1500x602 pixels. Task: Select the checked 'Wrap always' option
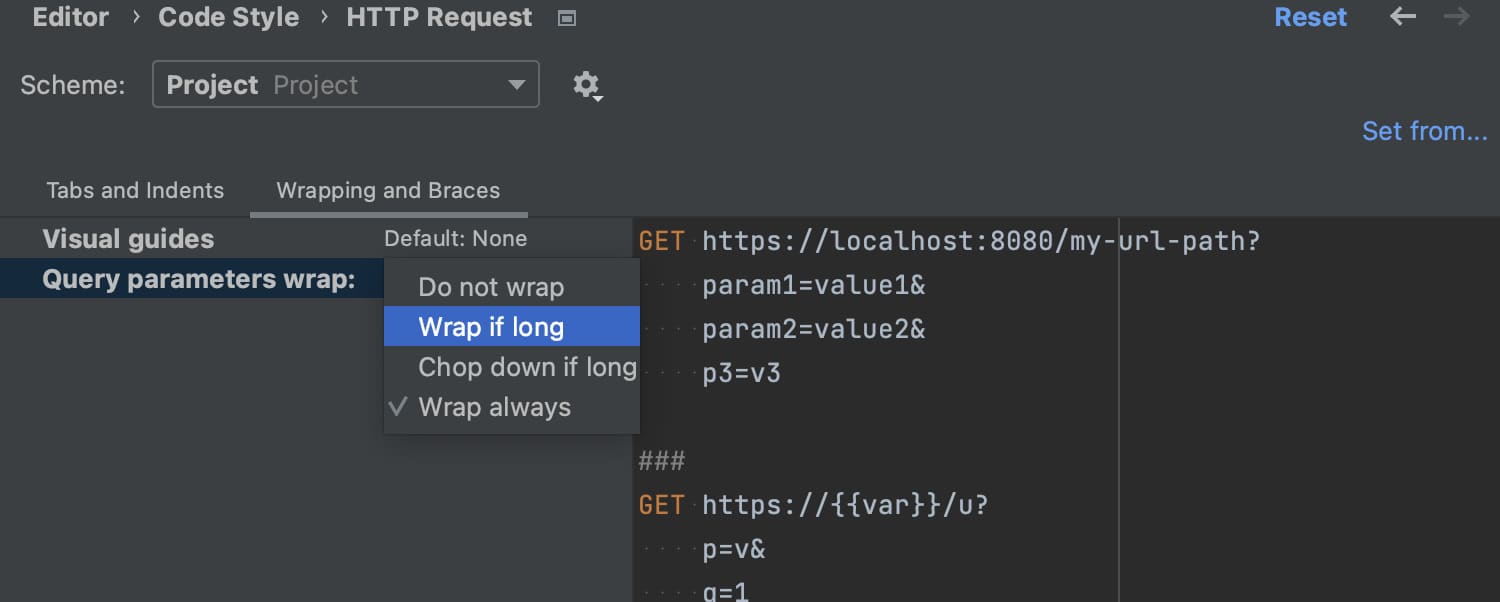click(494, 407)
